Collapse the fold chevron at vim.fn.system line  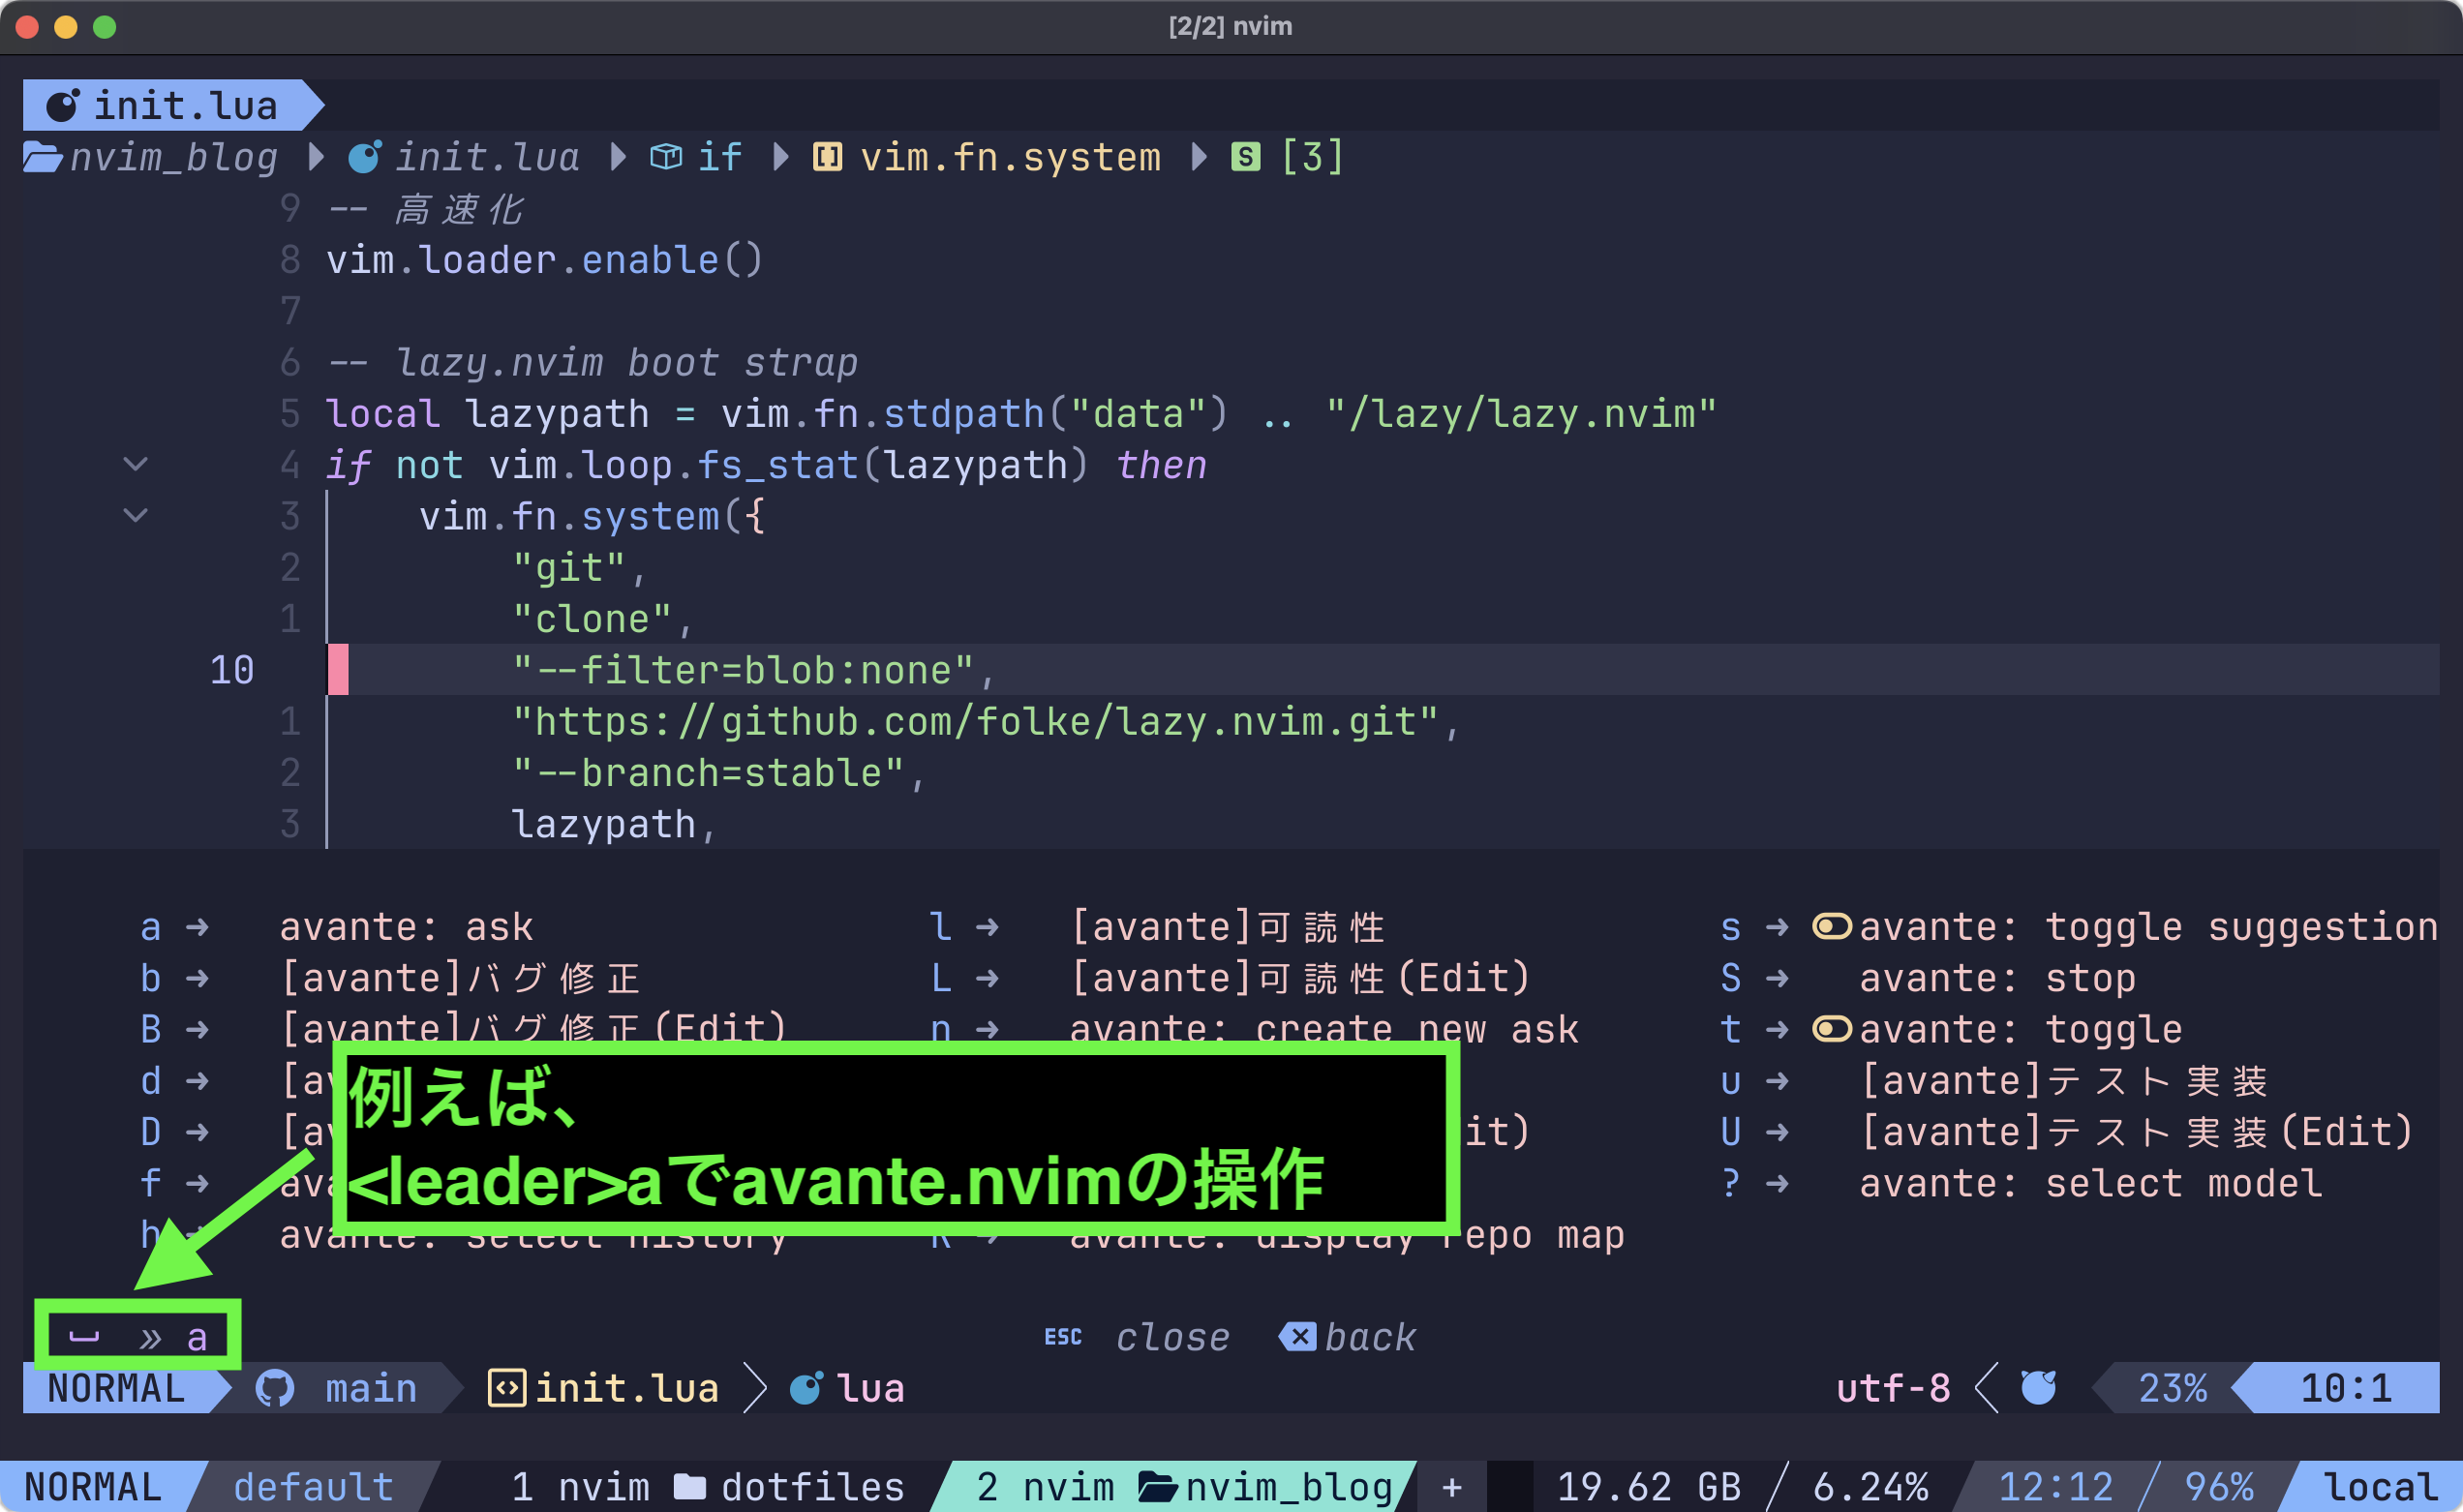point(135,515)
